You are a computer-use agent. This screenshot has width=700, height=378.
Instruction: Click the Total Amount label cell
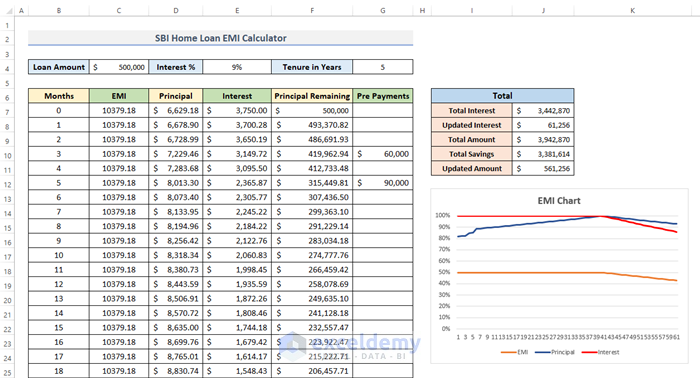(472, 139)
